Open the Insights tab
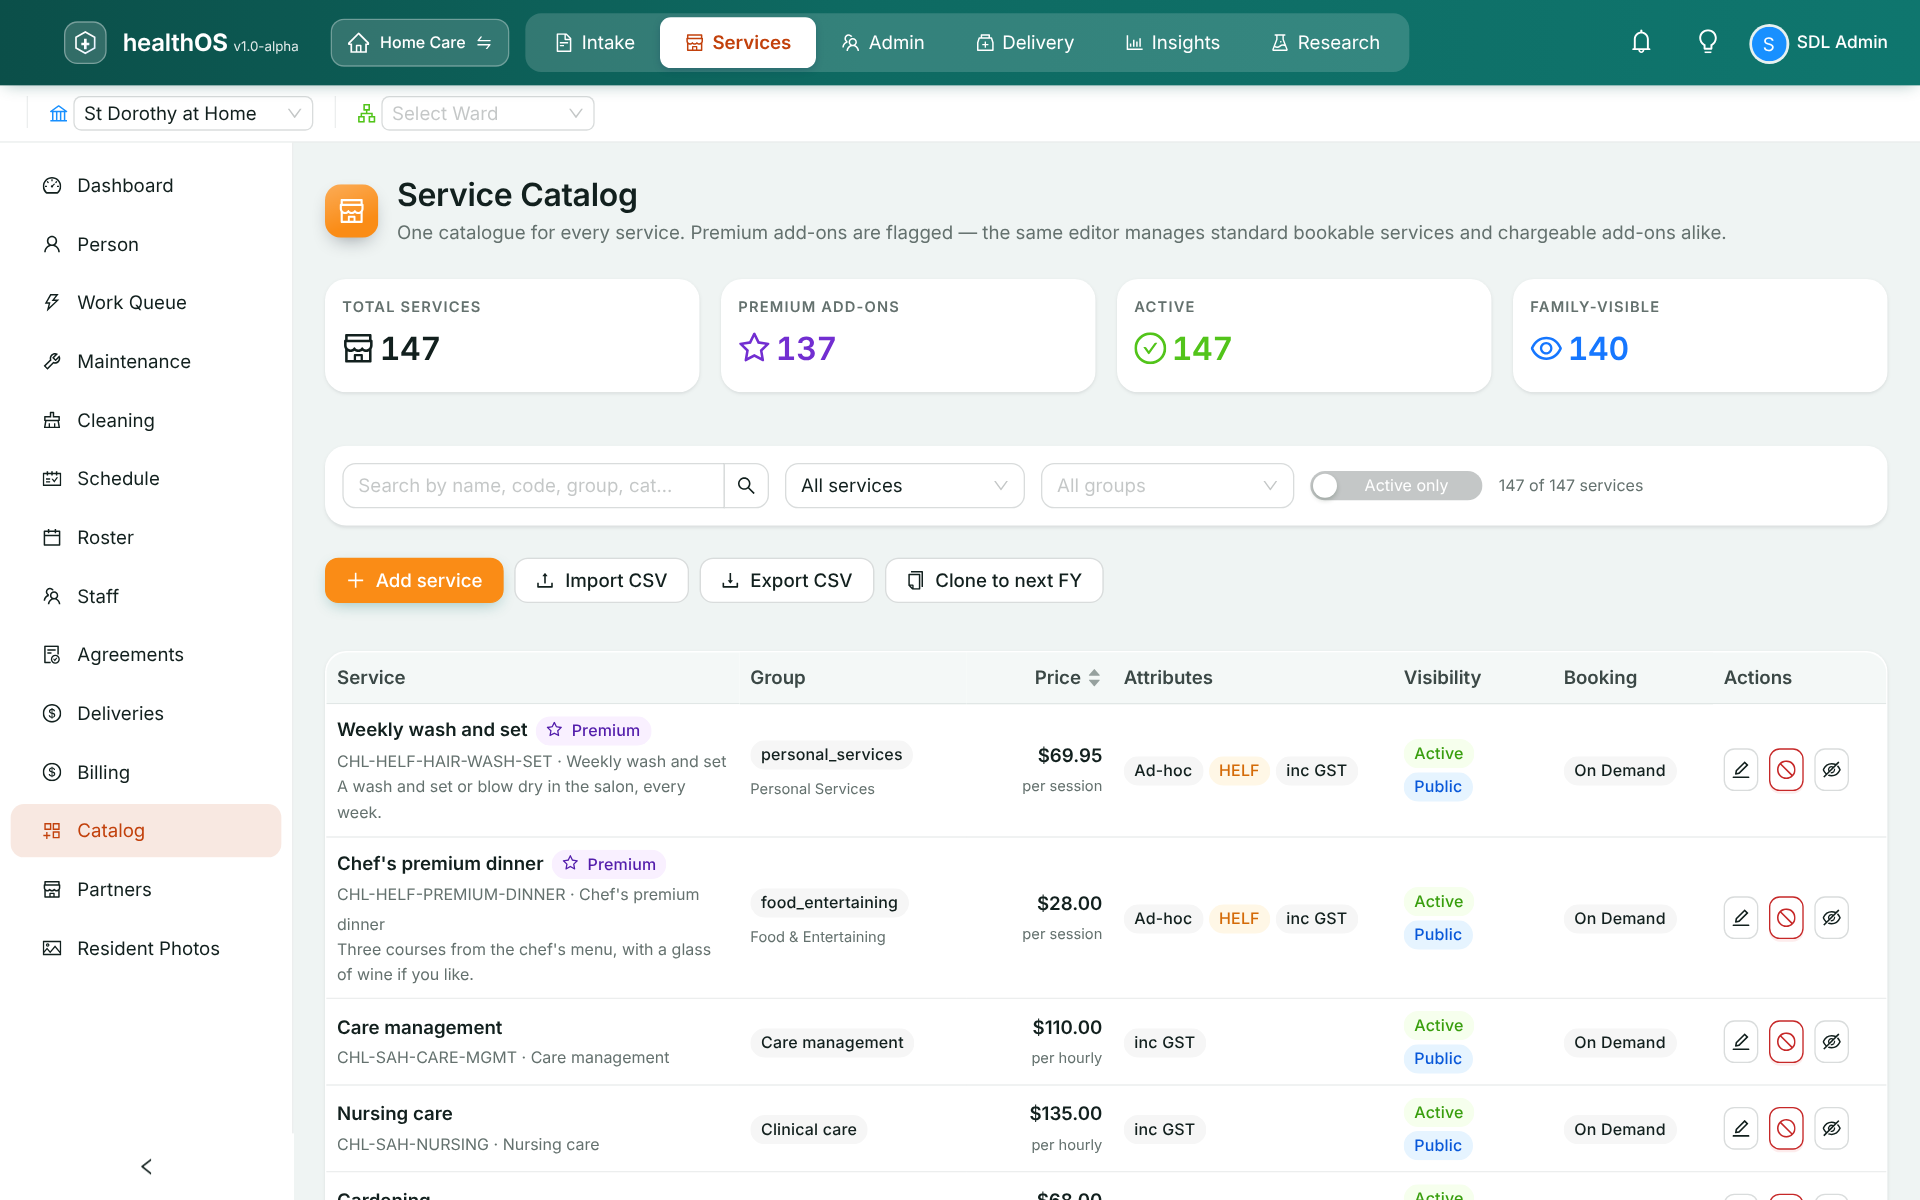 click(x=1172, y=42)
